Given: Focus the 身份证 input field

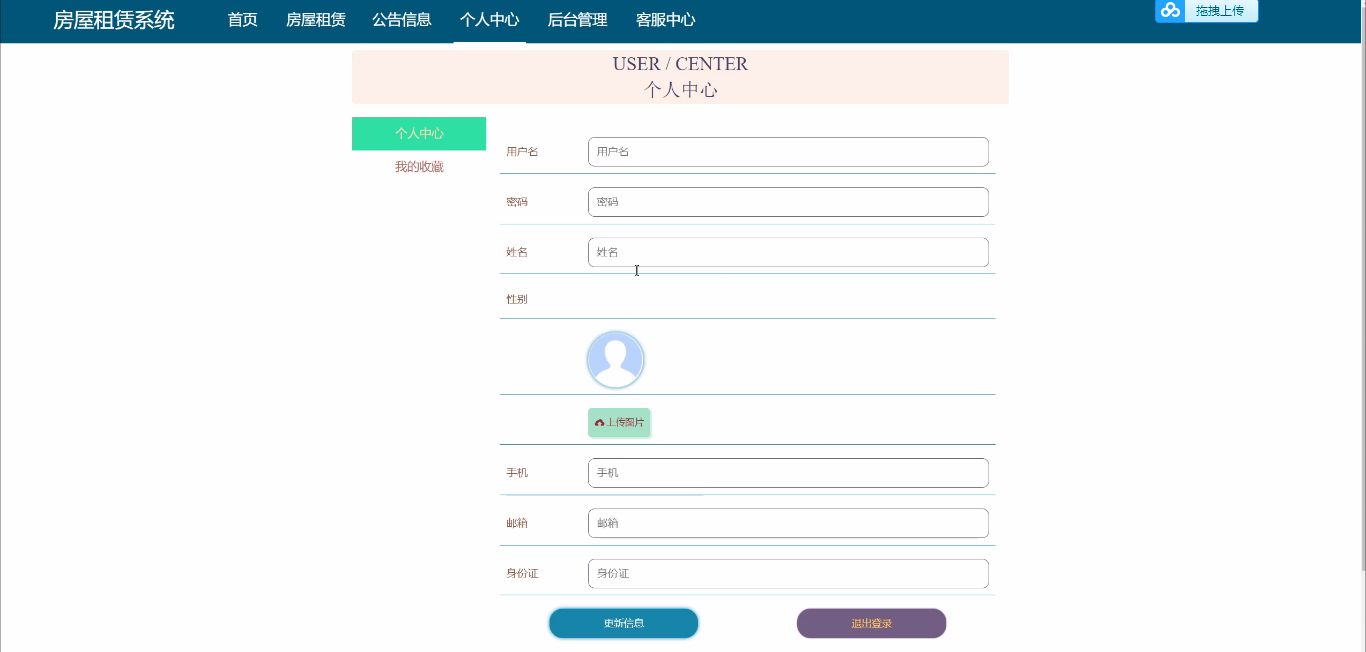Looking at the screenshot, I should point(788,574).
